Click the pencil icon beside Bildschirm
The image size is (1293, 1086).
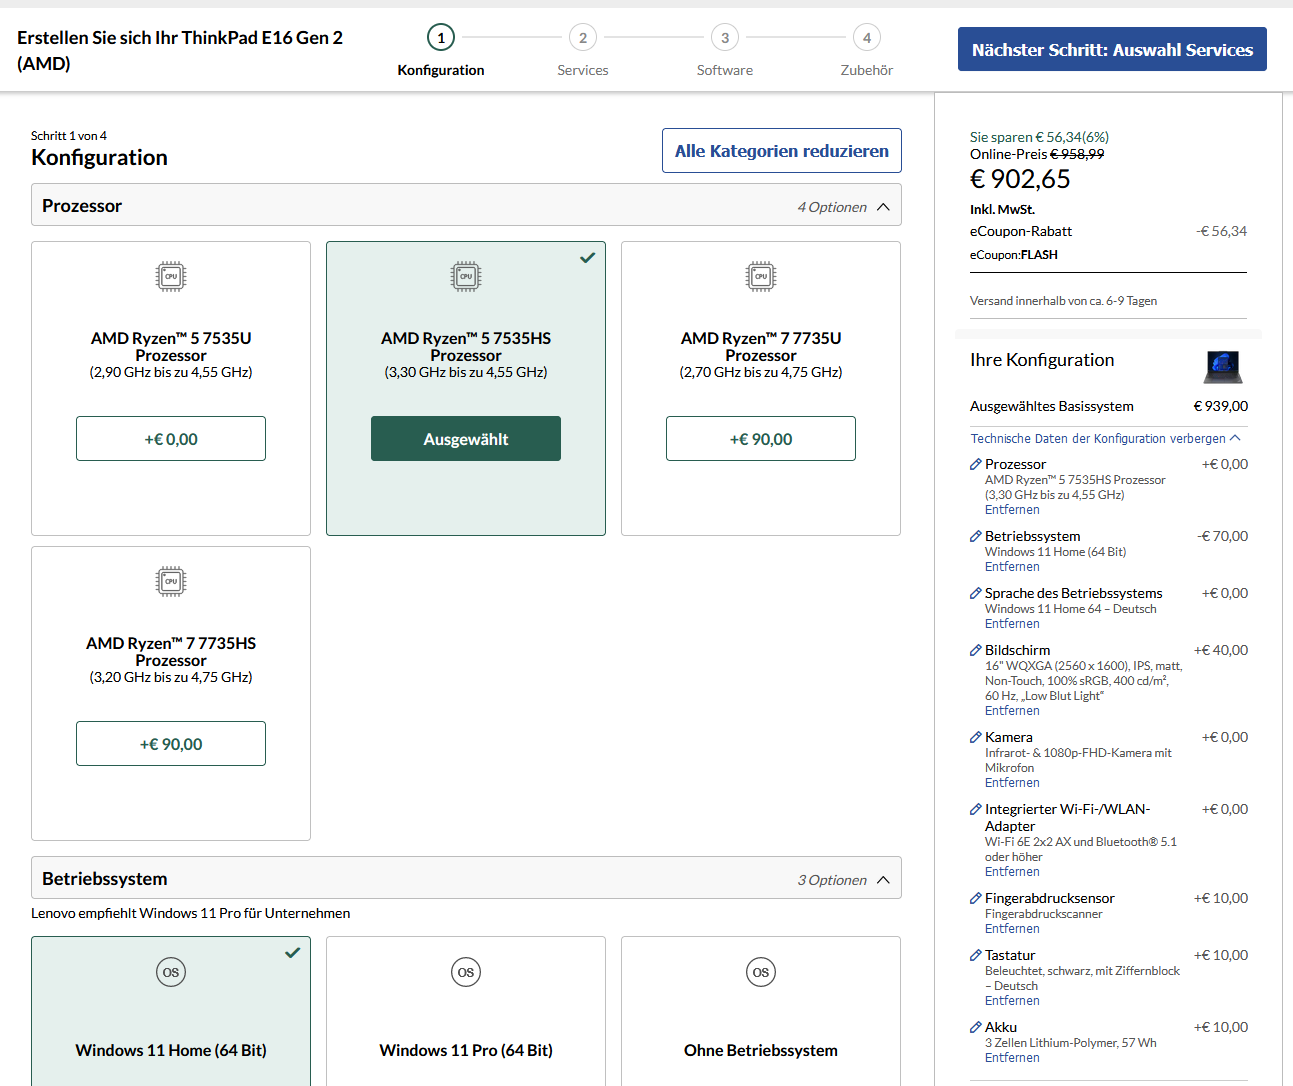click(975, 650)
